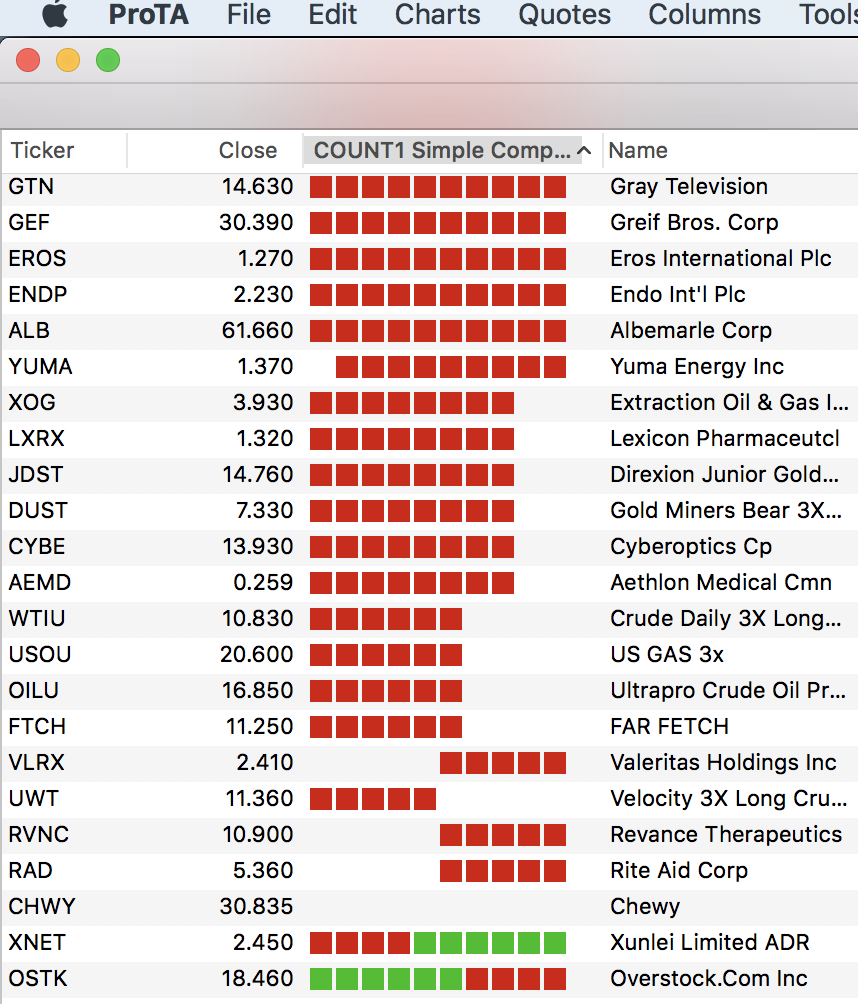Select the UWT ticker
The width and height of the screenshot is (858, 1004).
coord(33,798)
